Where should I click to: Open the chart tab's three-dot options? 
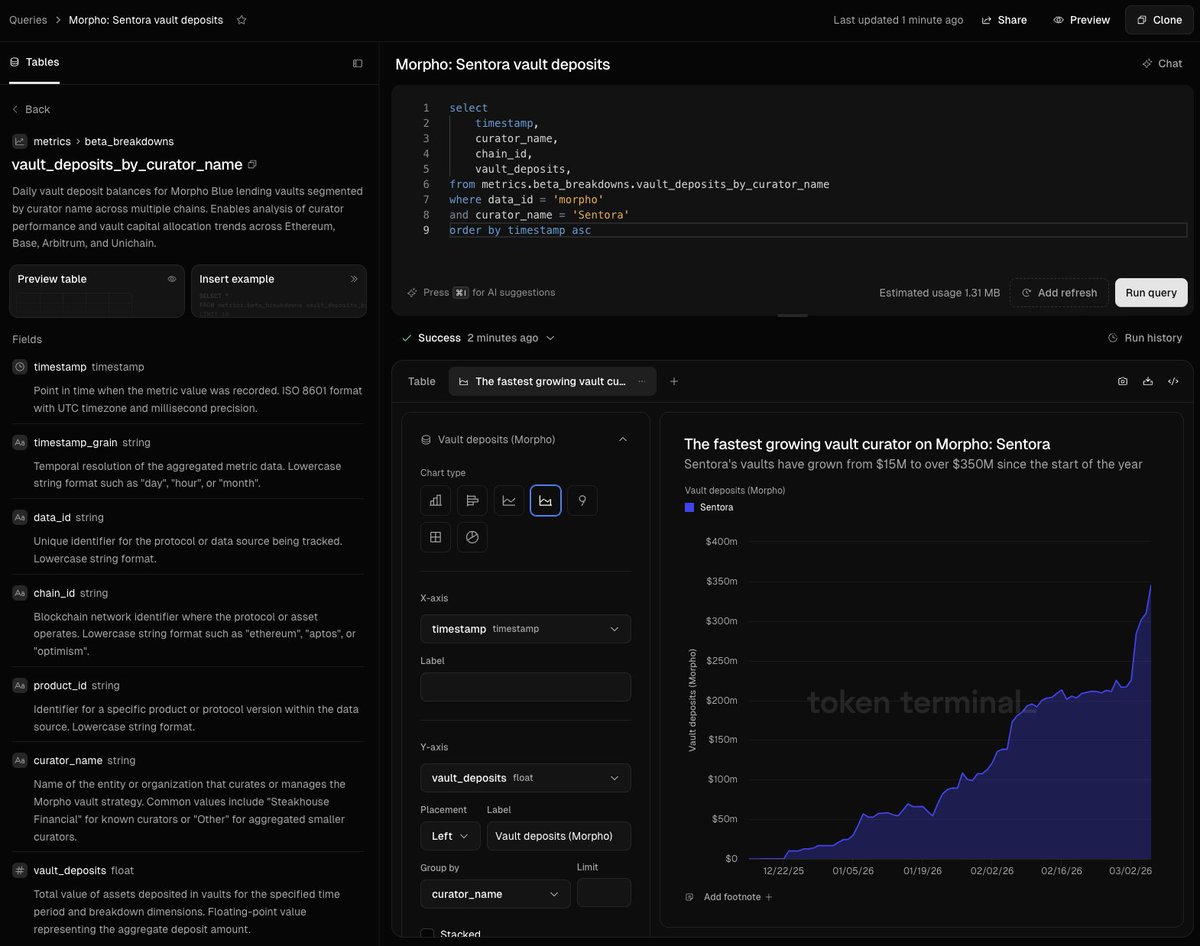point(642,381)
